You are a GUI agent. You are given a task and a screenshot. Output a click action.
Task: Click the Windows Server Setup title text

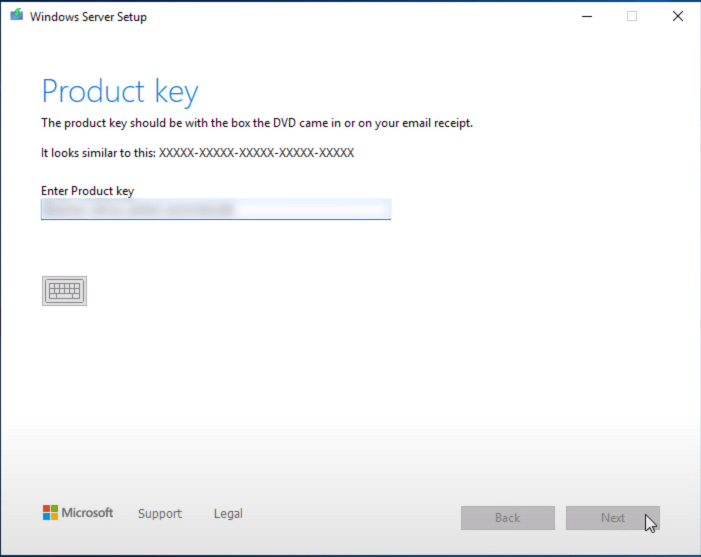point(88,17)
